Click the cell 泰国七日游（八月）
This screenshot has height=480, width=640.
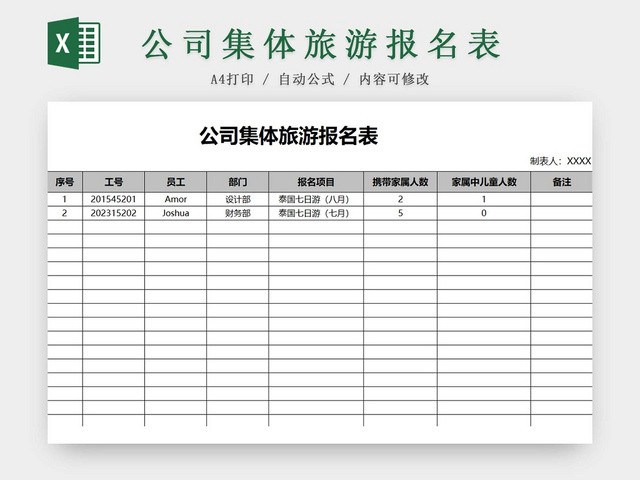pyautogui.click(x=316, y=200)
